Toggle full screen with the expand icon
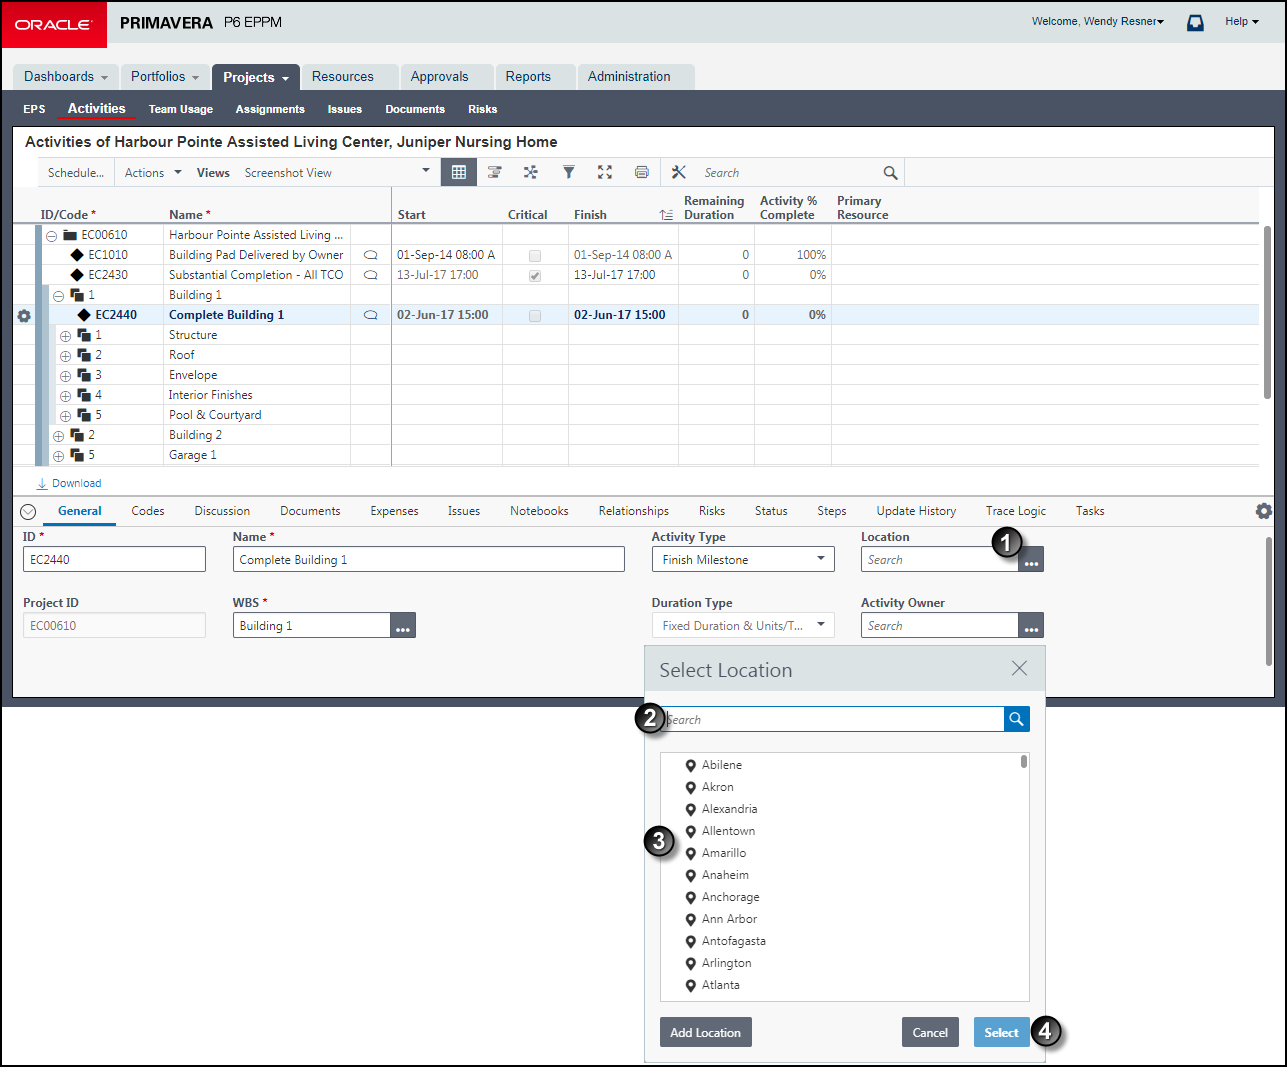 (605, 172)
